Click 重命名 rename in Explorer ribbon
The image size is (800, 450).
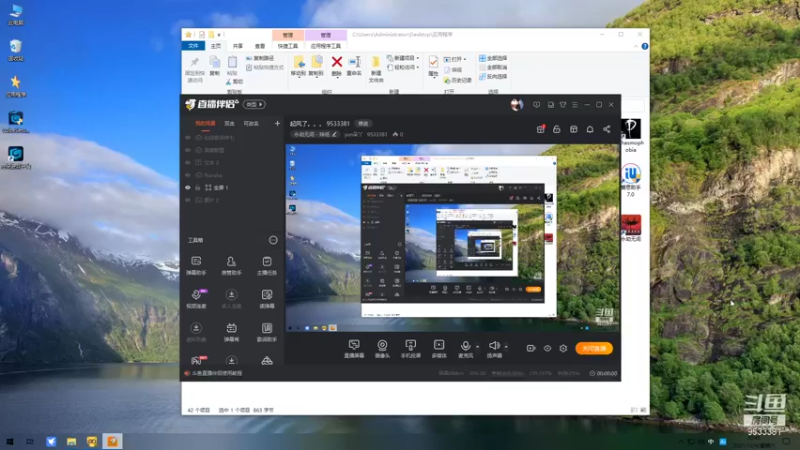pyautogui.click(x=354, y=66)
